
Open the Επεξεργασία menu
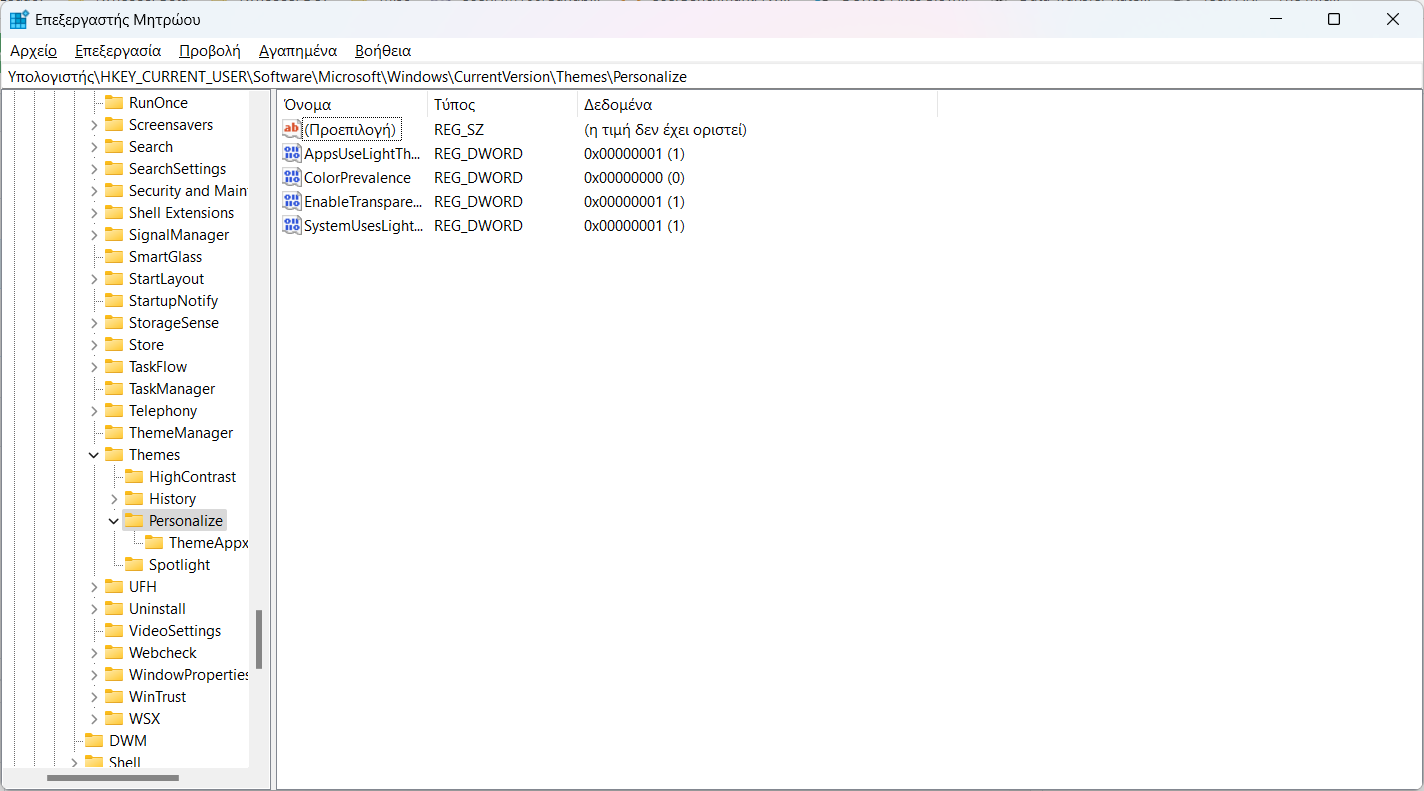coord(118,50)
